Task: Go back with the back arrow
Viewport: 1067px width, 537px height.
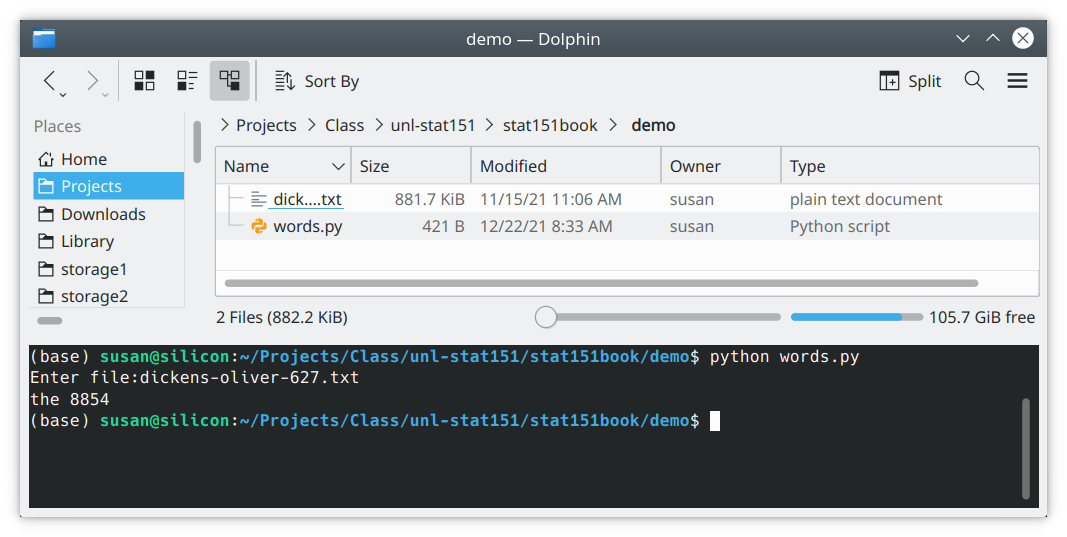Action: (49, 80)
